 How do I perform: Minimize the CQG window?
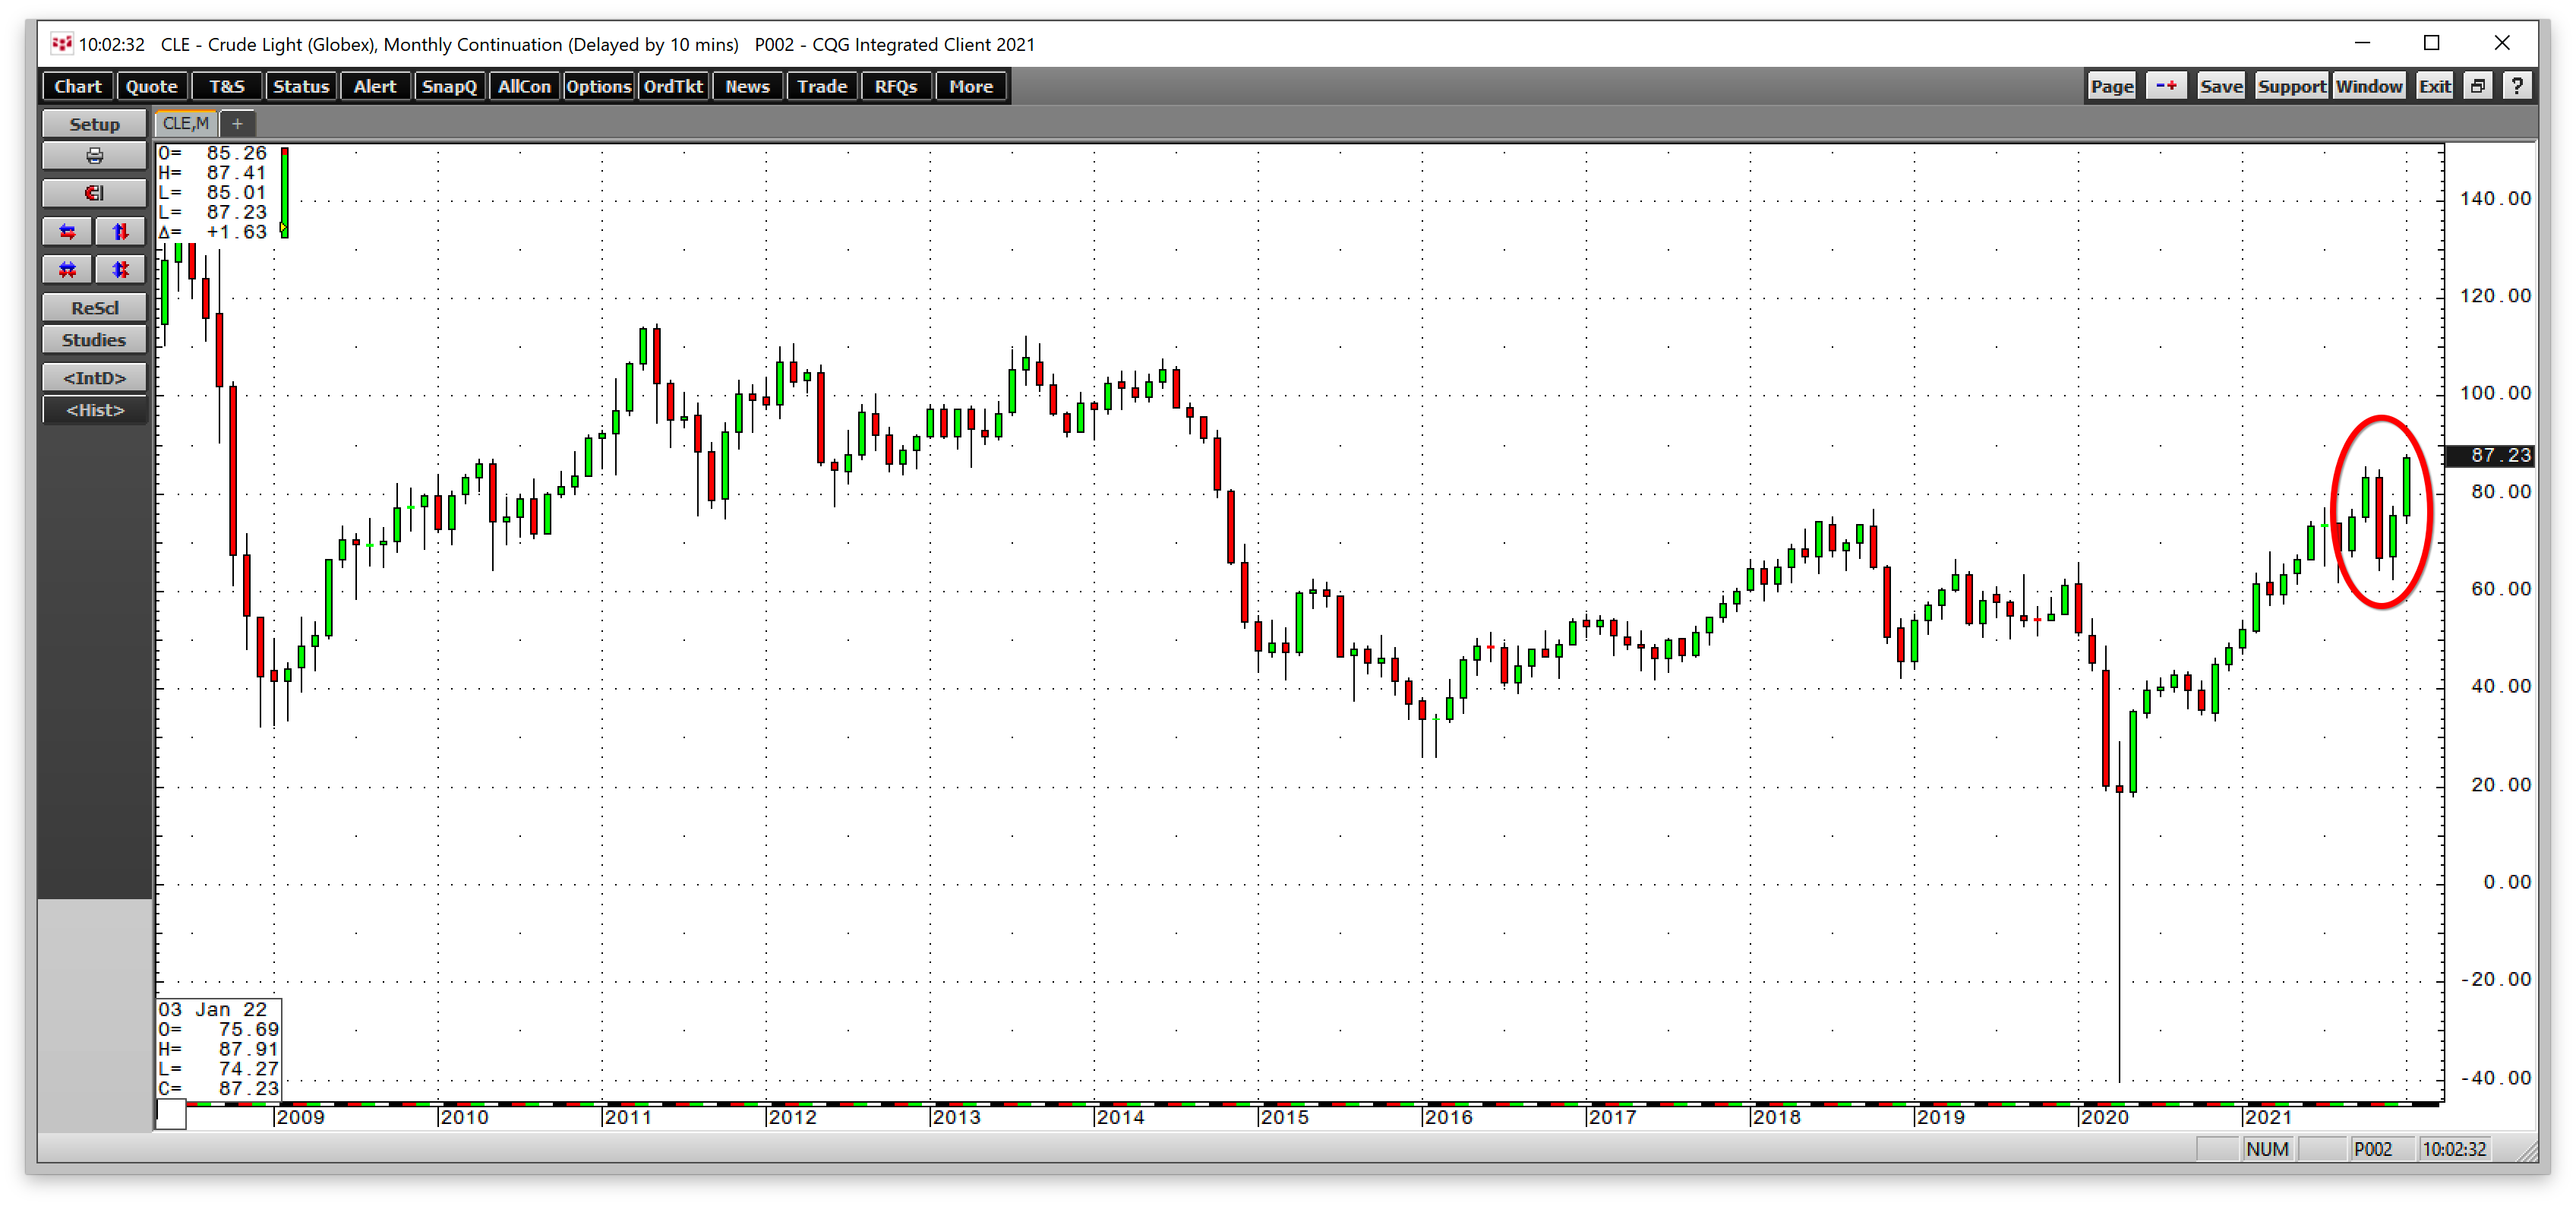[x=2362, y=43]
